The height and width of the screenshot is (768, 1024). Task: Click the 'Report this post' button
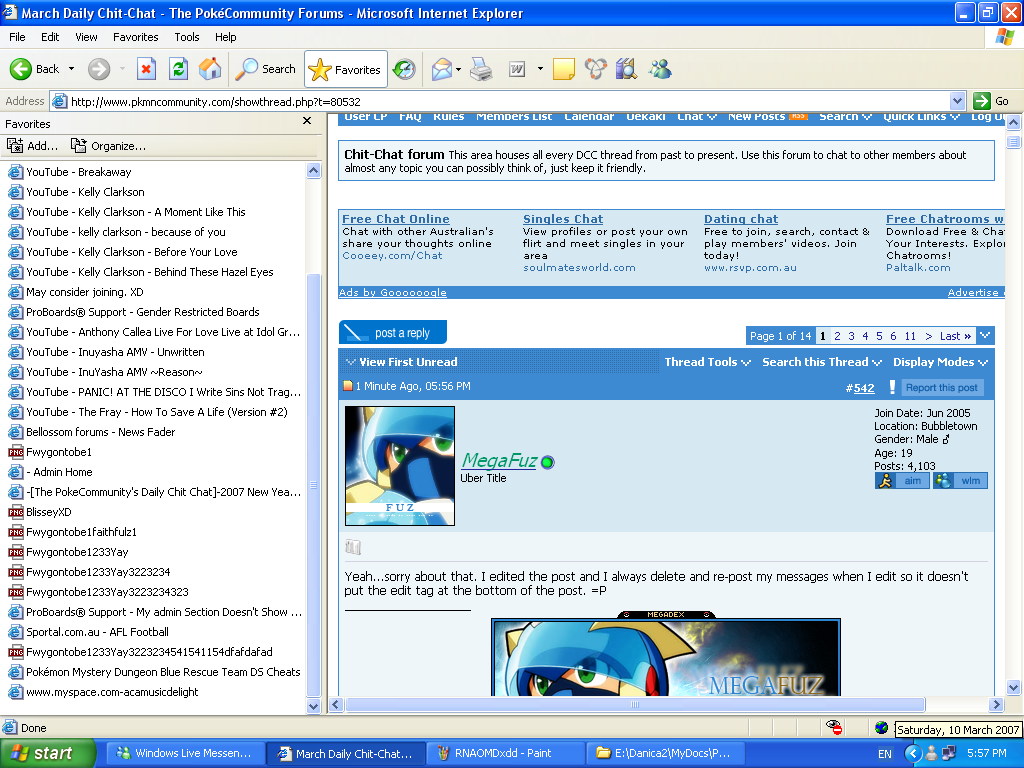[941, 388]
